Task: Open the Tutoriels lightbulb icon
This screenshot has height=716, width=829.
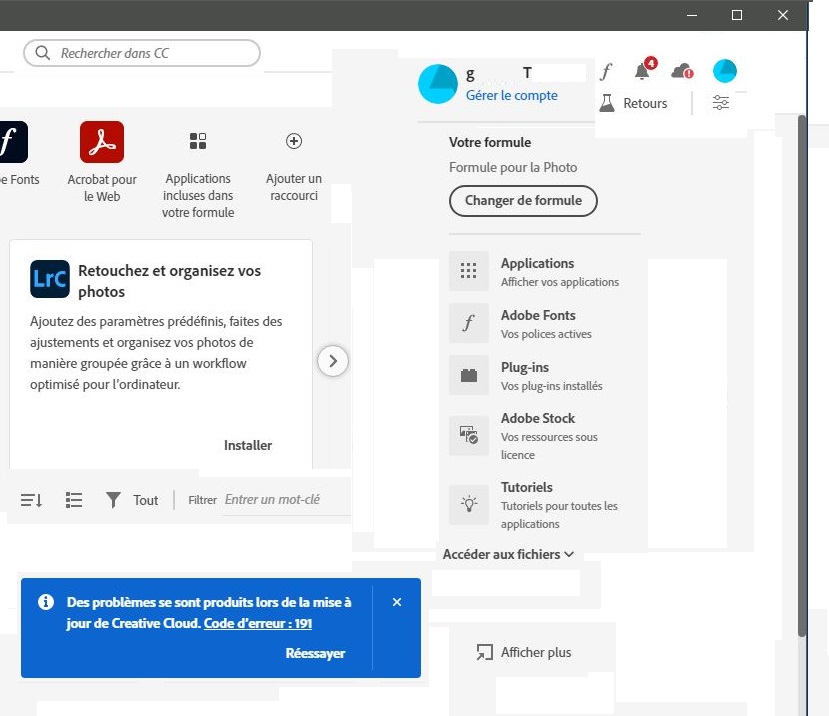Action: tap(469, 504)
